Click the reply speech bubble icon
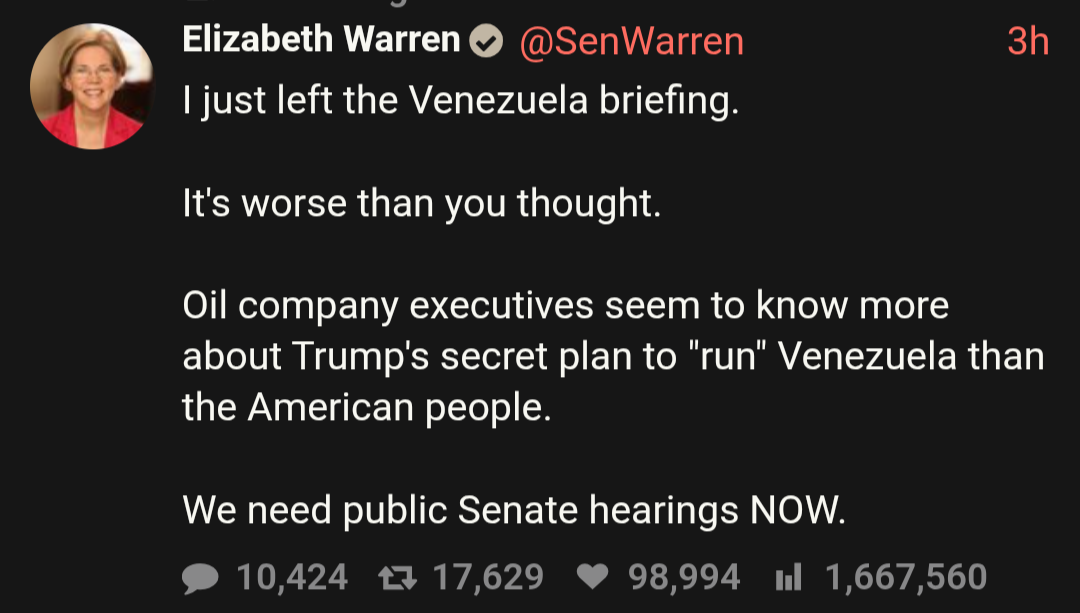The image size is (1080, 613). pos(202,577)
